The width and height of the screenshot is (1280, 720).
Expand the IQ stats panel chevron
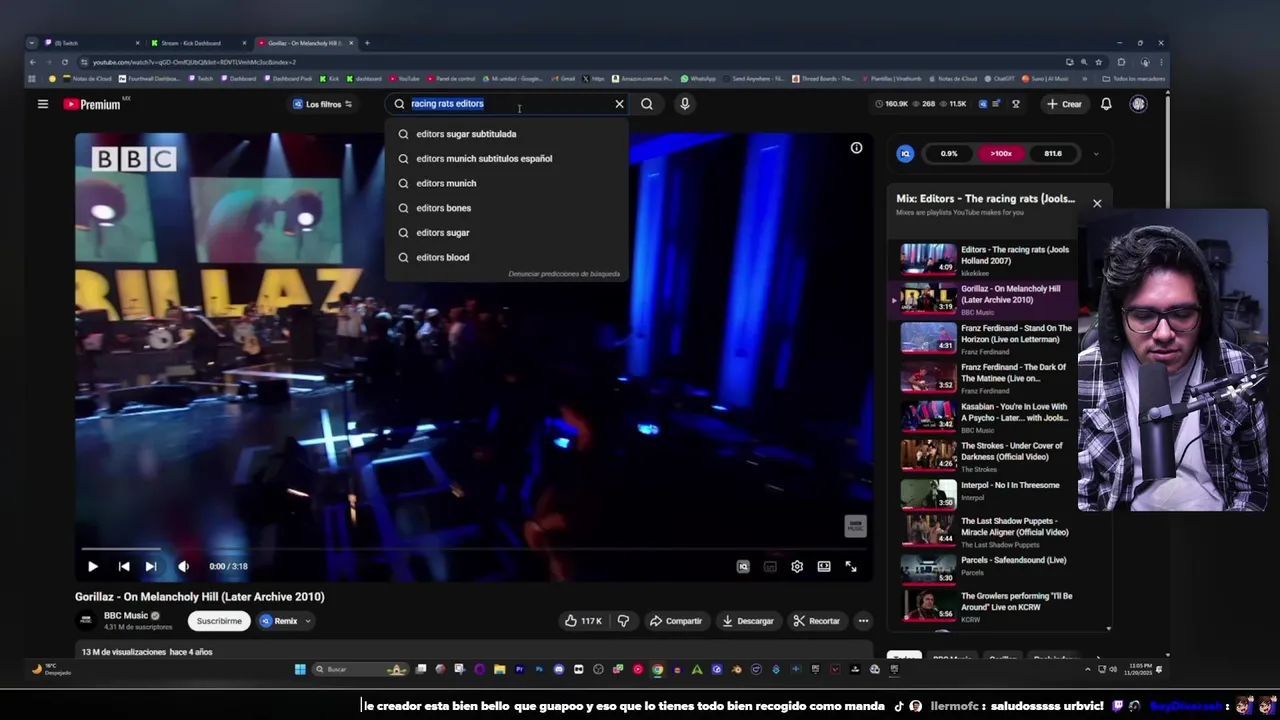(x=1096, y=154)
